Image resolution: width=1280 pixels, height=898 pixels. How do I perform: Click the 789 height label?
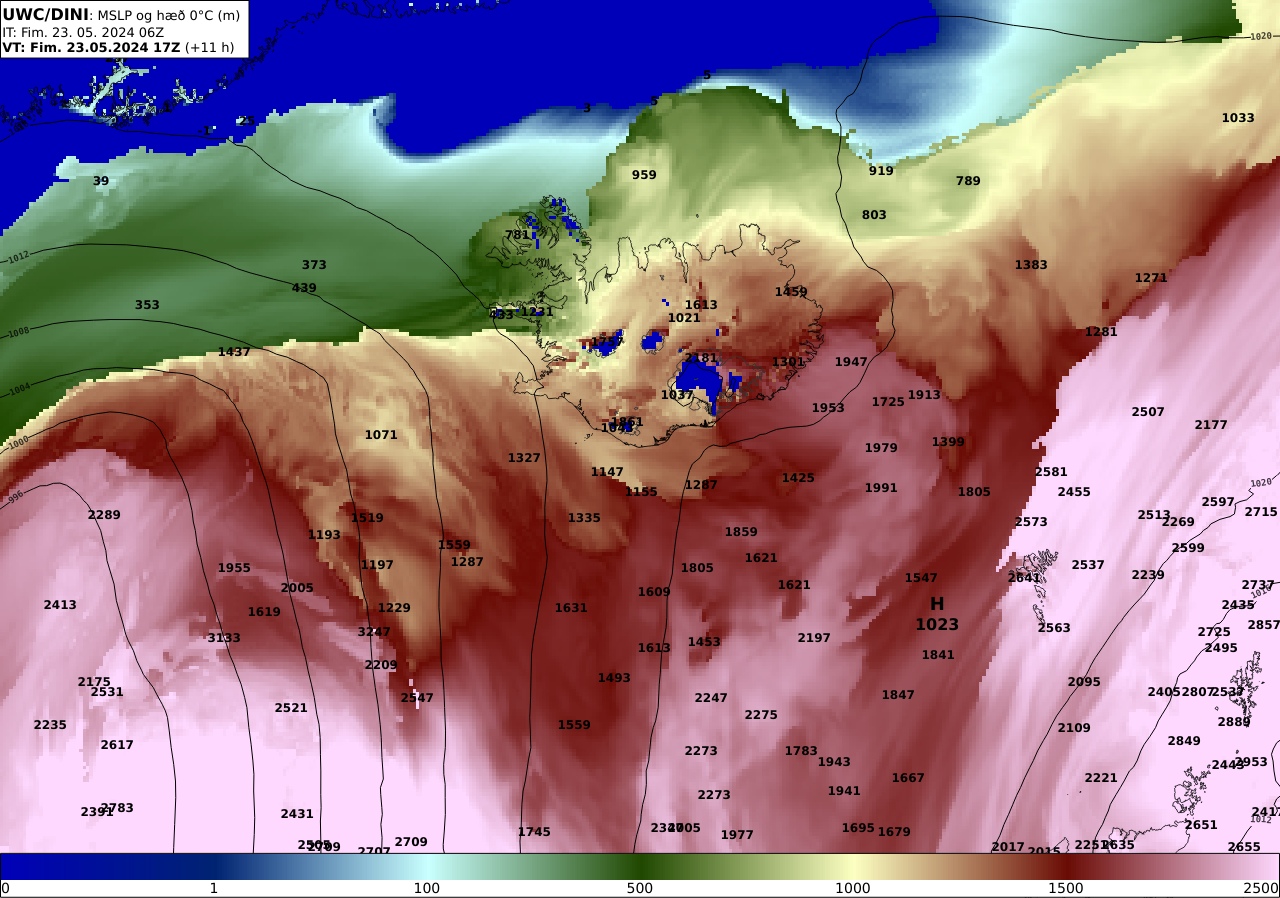pos(968,181)
